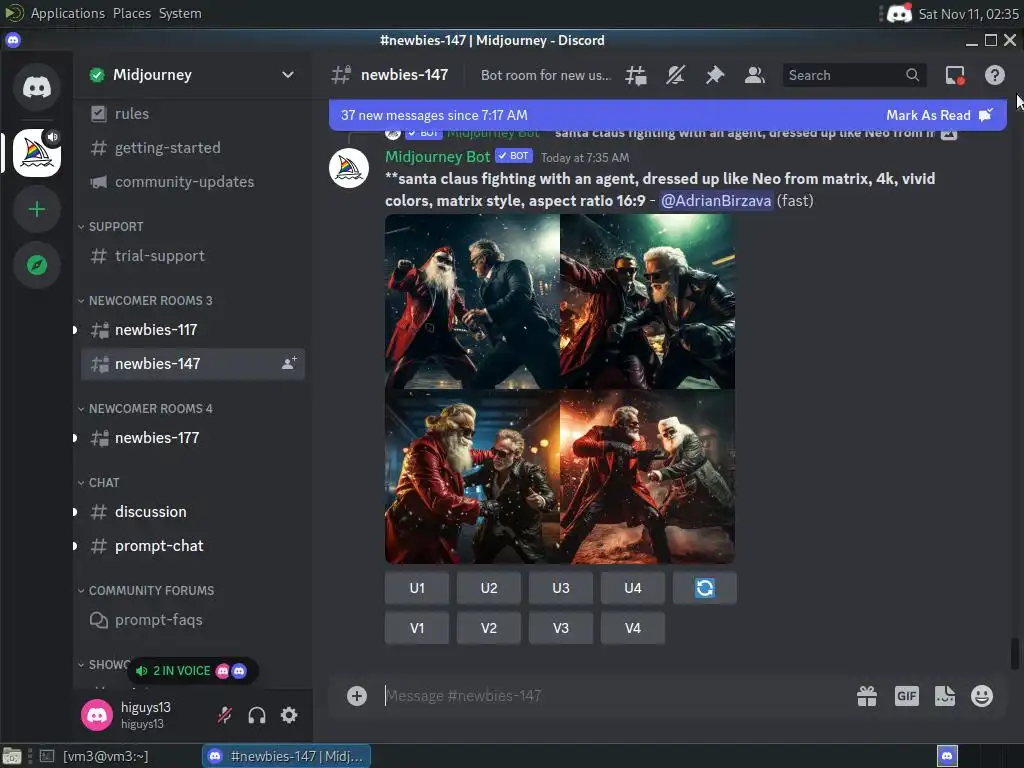Open the generated Santa image grid
The width and height of the screenshot is (1024, 768).
tap(560, 389)
